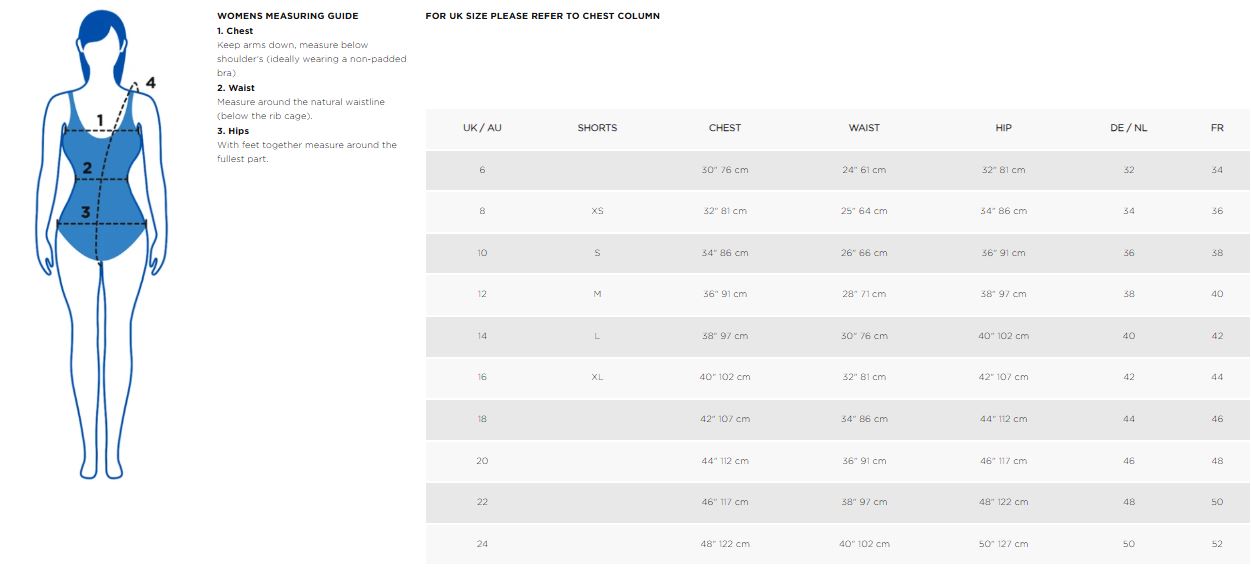Click the chest marker 1 on the figure
This screenshot has height=572, width=1251.
click(x=99, y=121)
